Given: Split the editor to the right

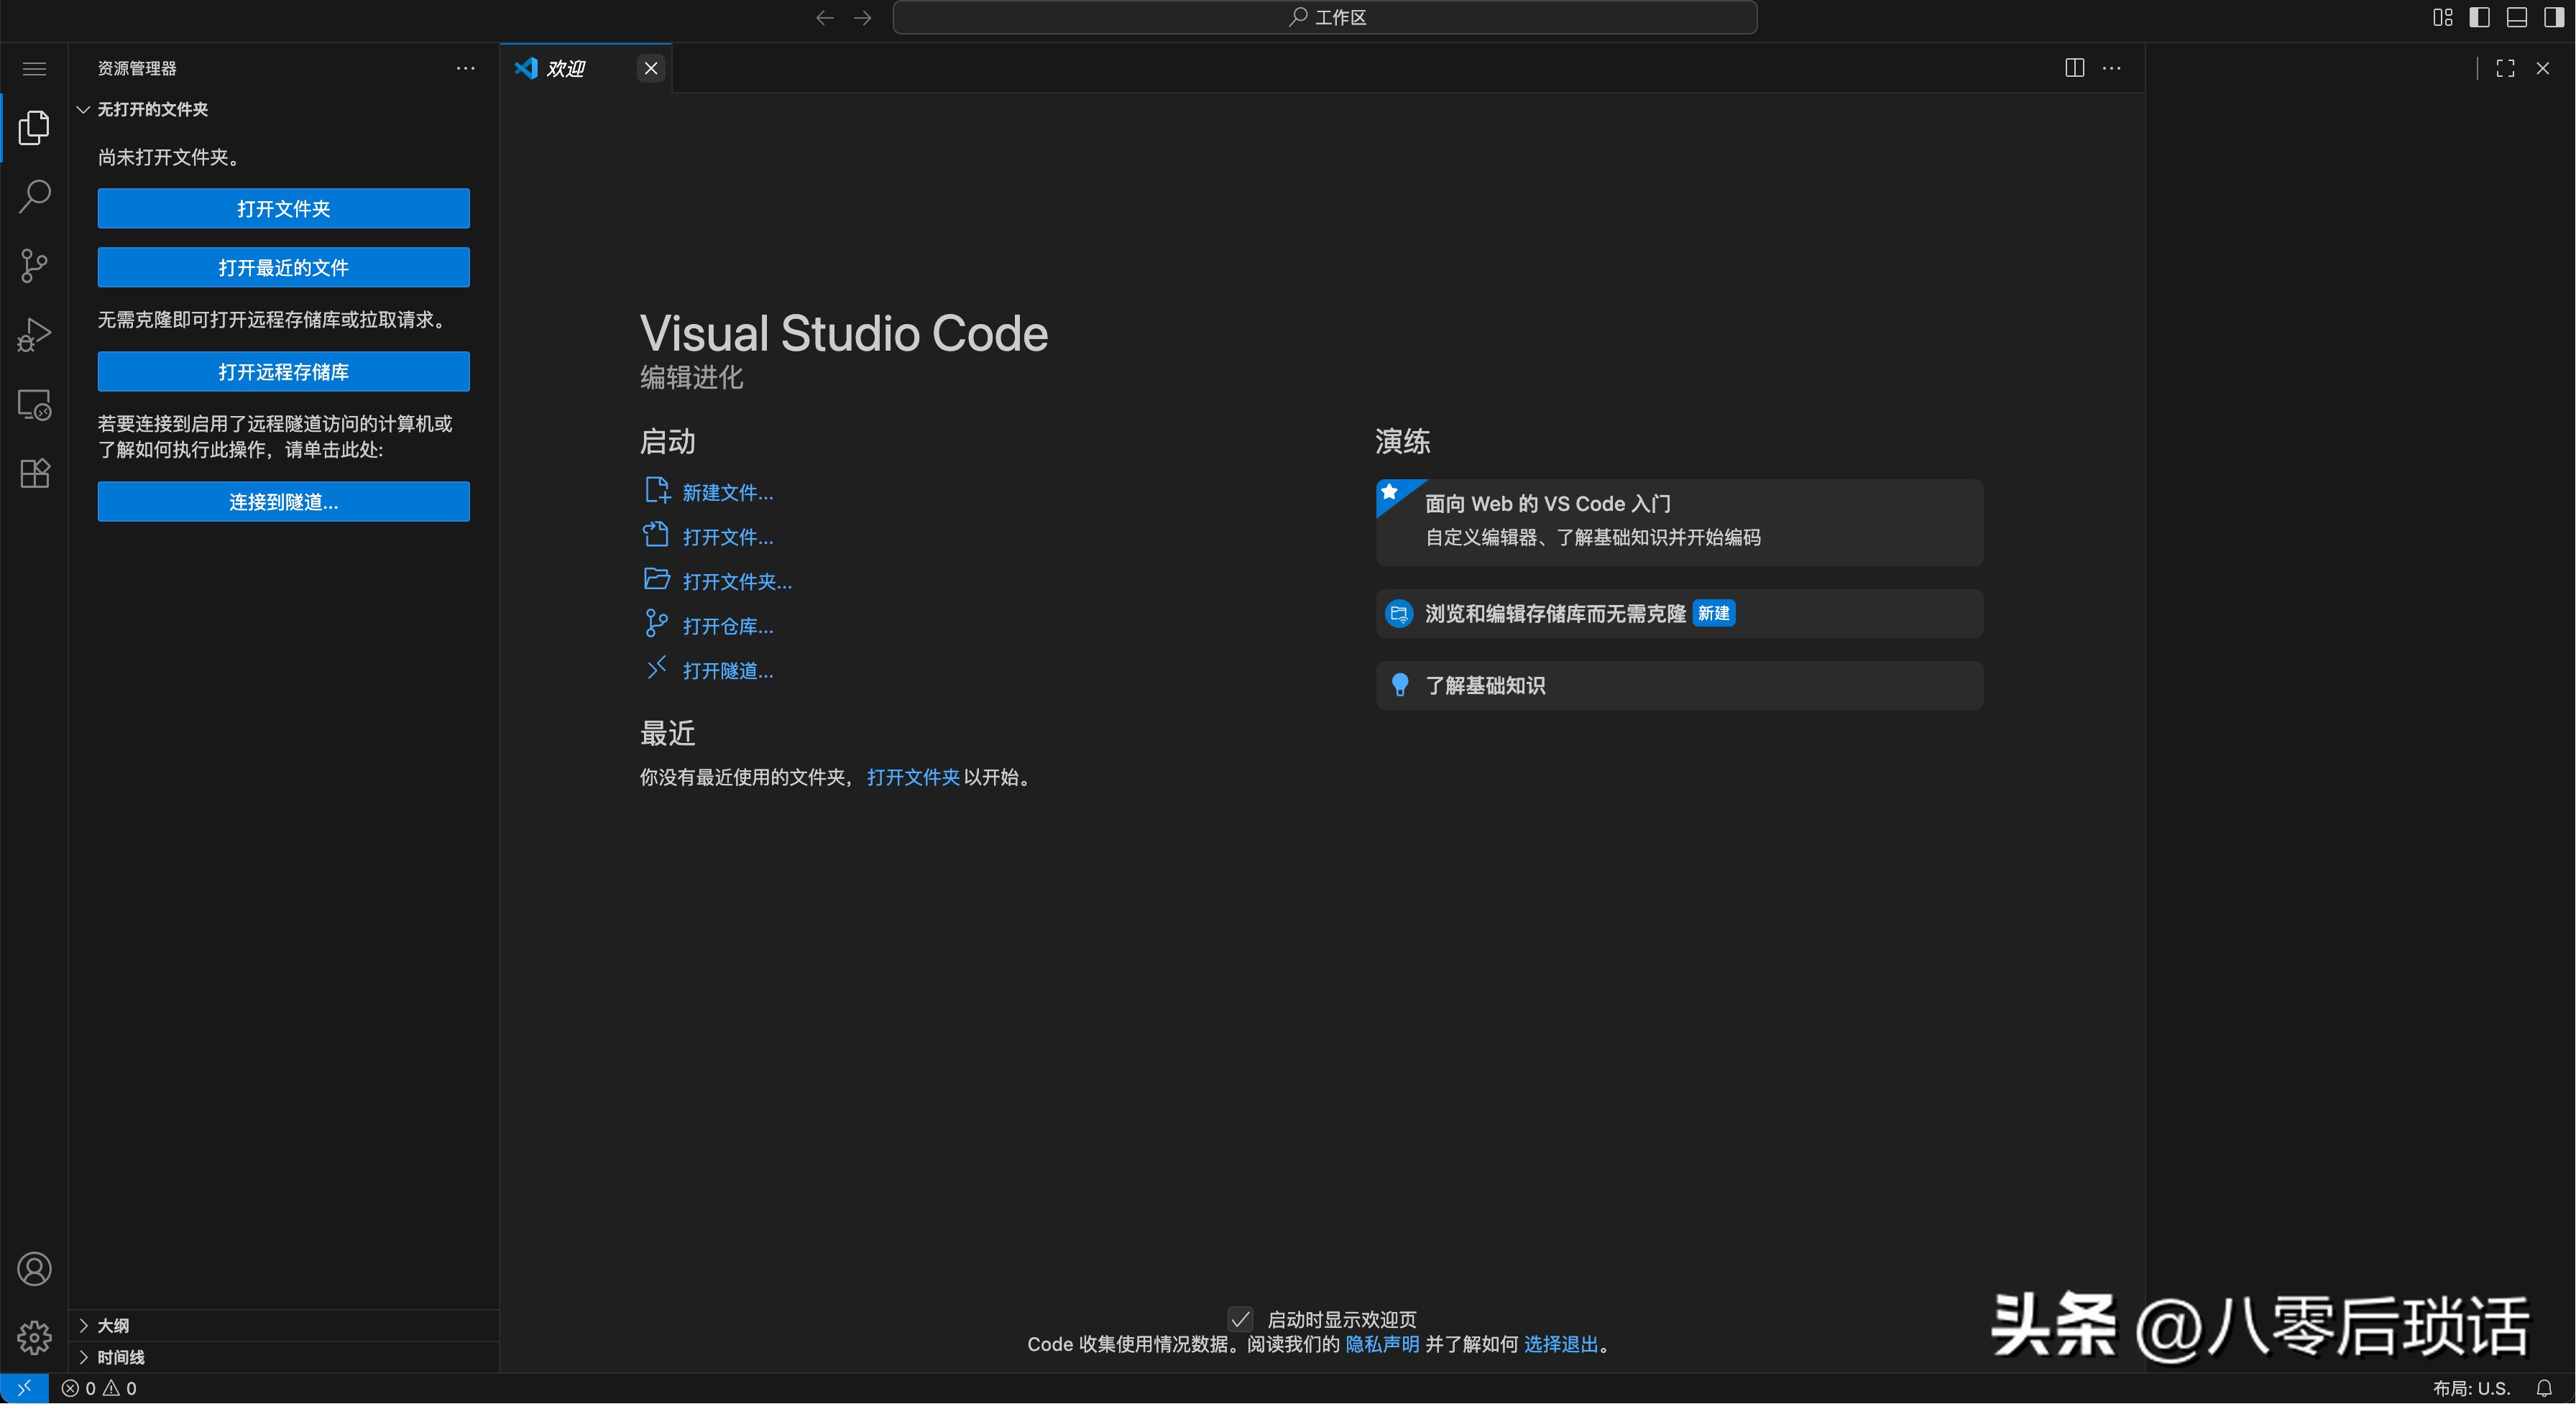Looking at the screenshot, I should click(x=2074, y=68).
